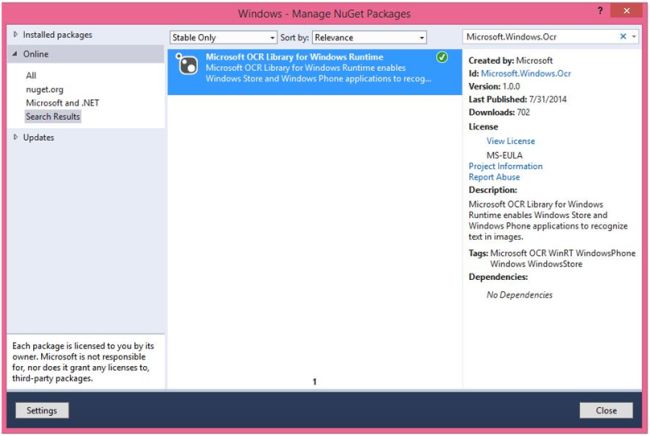This screenshot has width=650, height=436.
Task: Click the Downloads 702 text
Action: tap(499, 112)
